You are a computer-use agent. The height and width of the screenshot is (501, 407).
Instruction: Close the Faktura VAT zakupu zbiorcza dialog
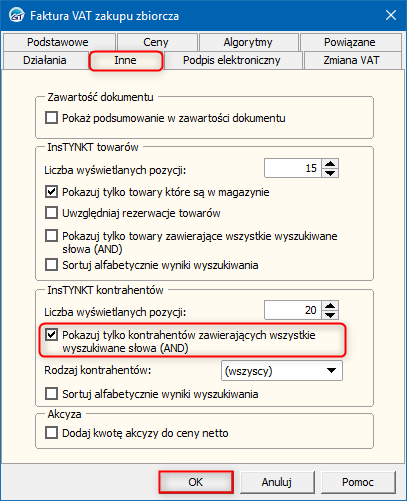[x=391, y=15]
